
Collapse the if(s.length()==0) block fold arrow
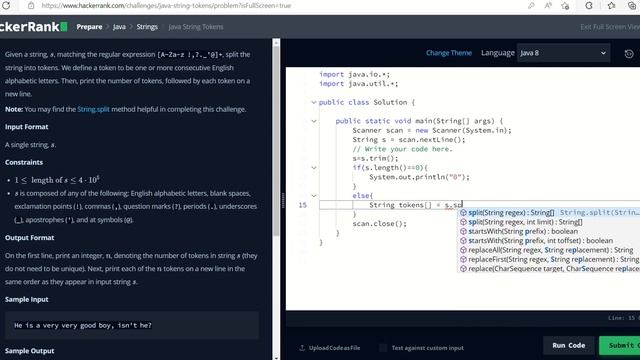pyautogui.click(x=314, y=168)
